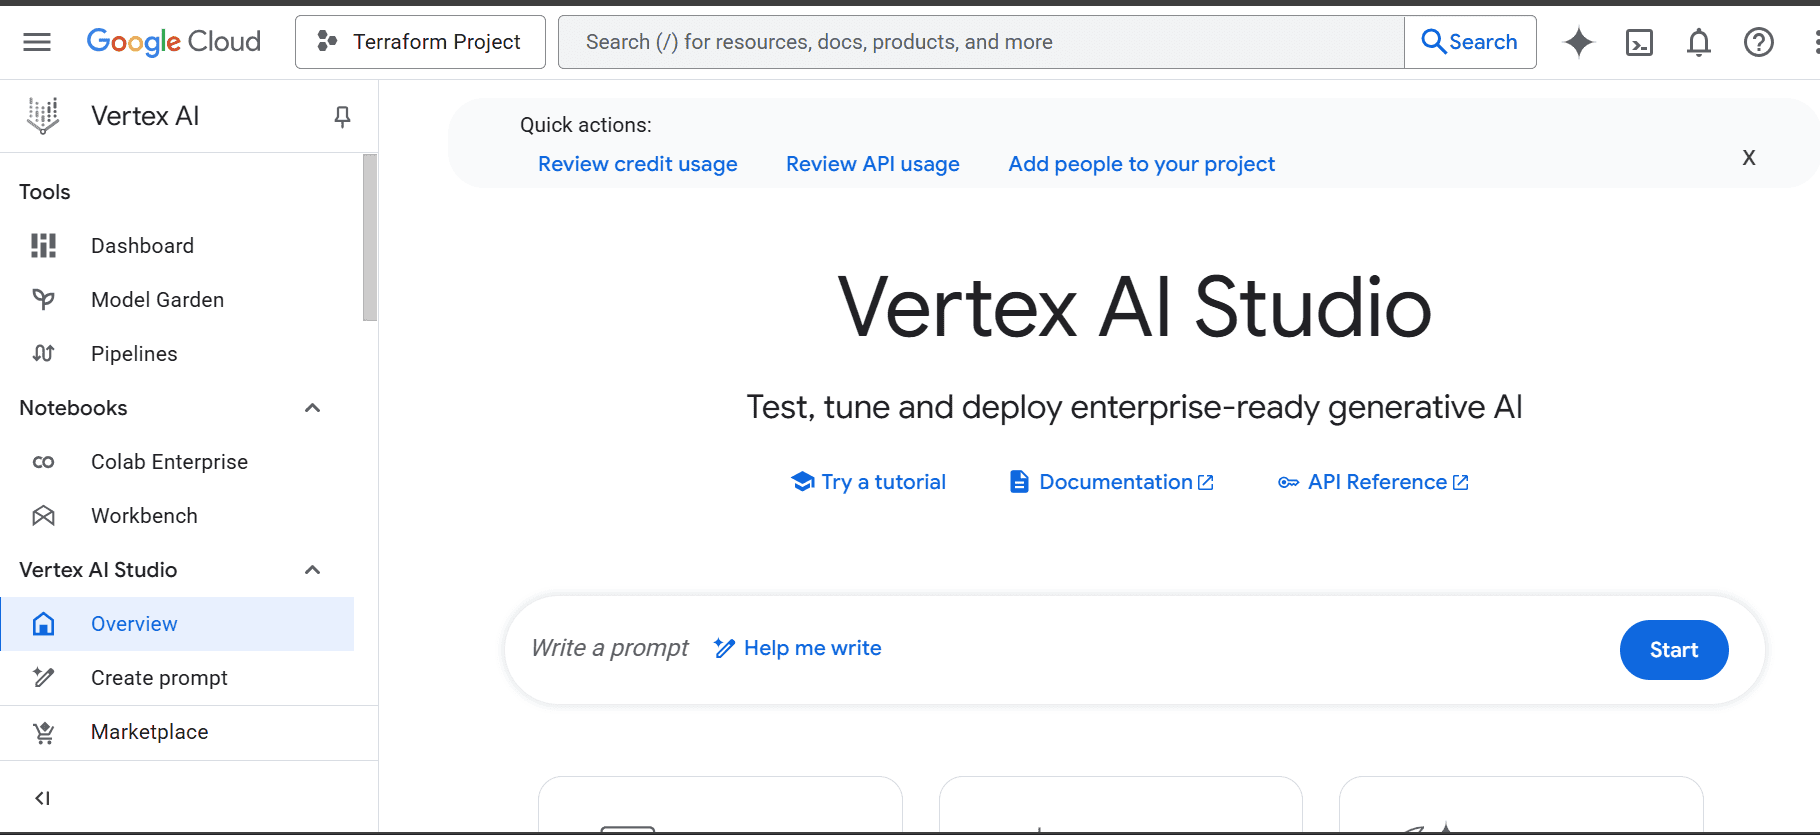Open Create prompt
This screenshot has height=835, width=1820.
pos(159,678)
